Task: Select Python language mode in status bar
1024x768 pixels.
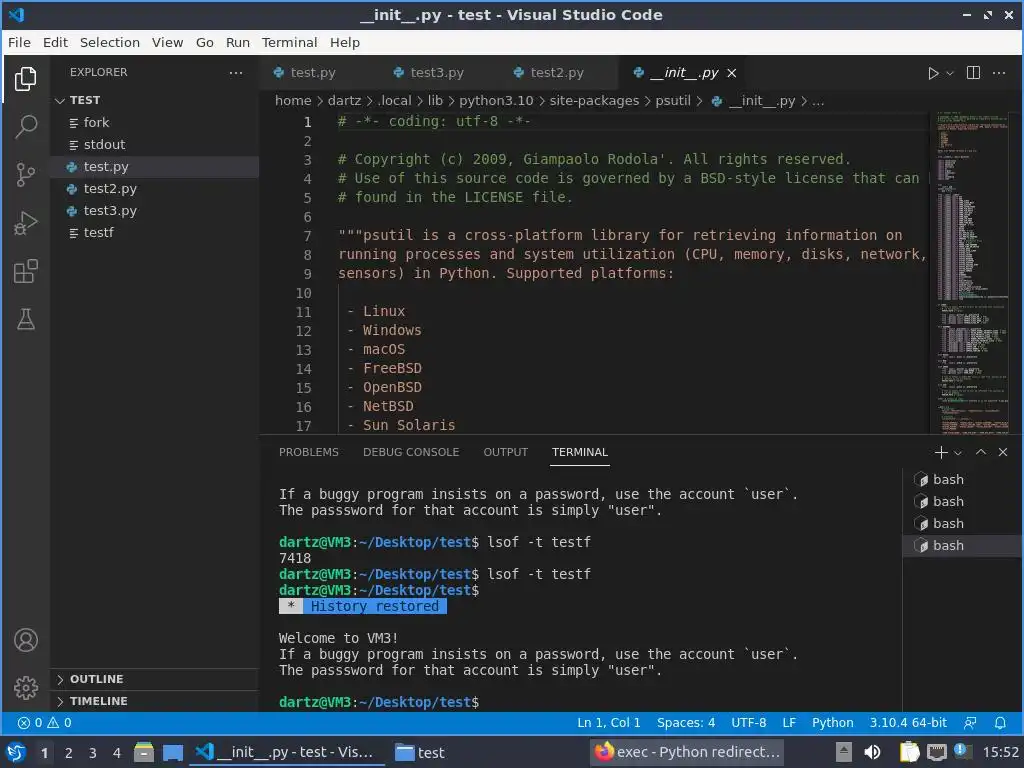Action: (833, 722)
